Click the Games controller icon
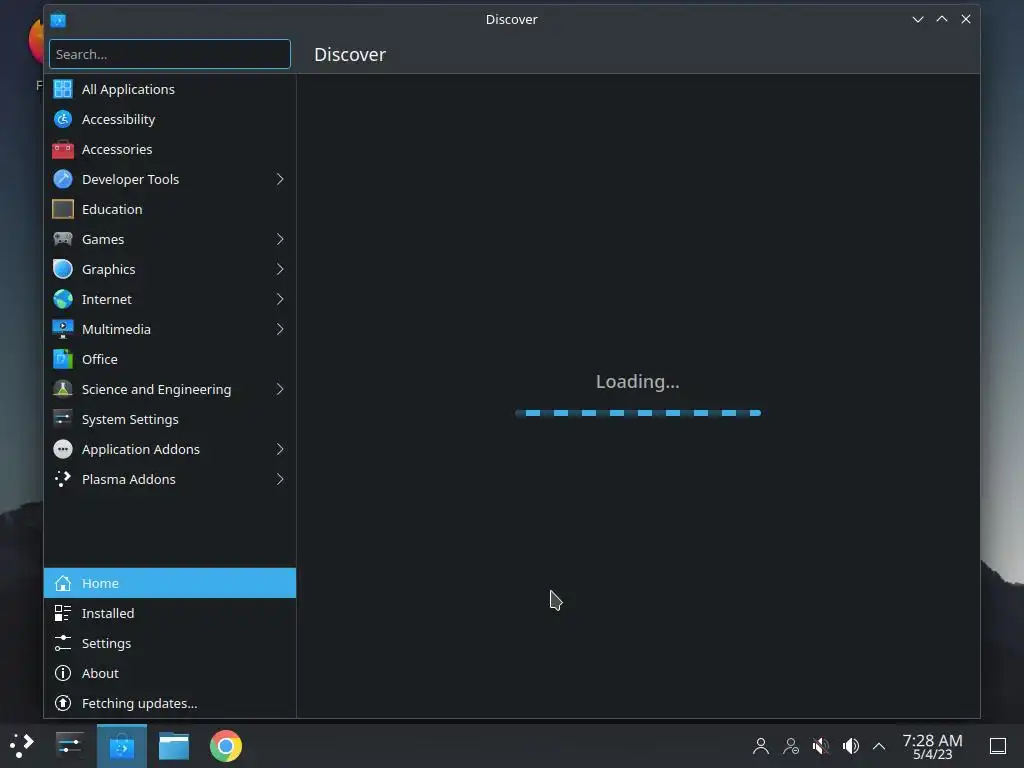This screenshot has height=768, width=1024. pyautogui.click(x=63, y=239)
